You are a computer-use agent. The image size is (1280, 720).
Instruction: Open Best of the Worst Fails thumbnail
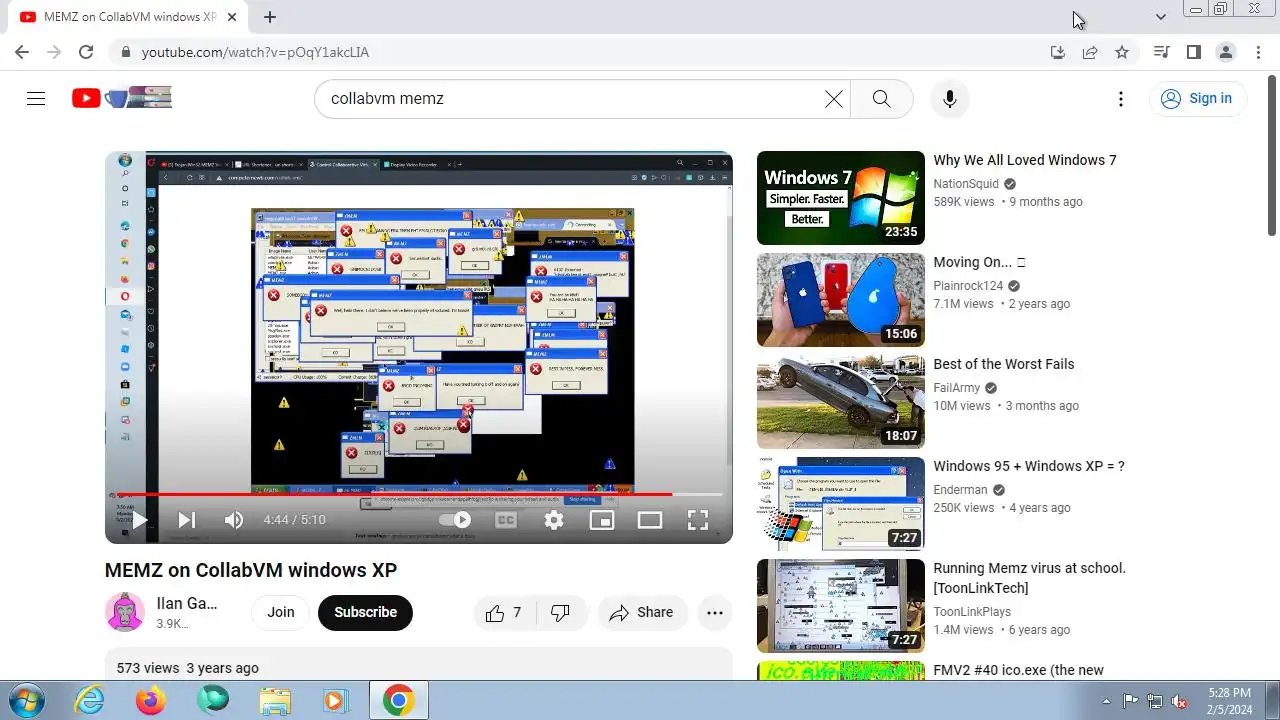tap(841, 402)
